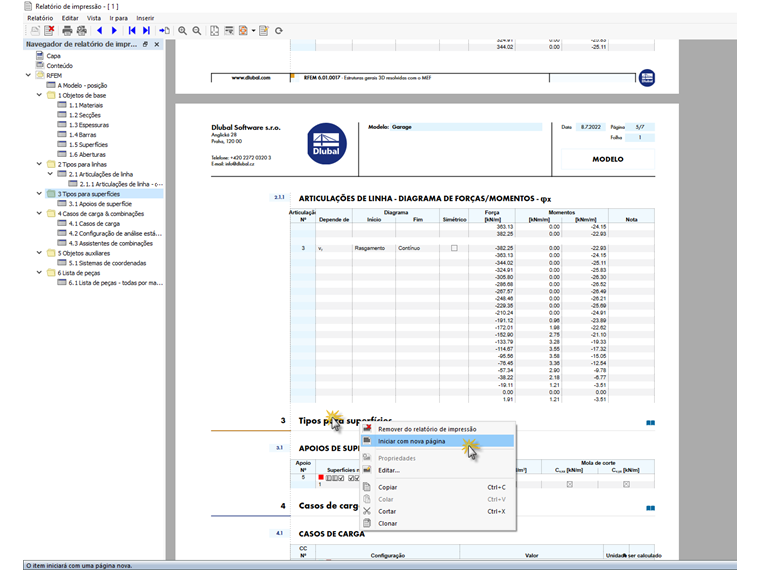Open the Relatório menu
The width and height of the screenshot is (760, 570).
pos(40,18)
